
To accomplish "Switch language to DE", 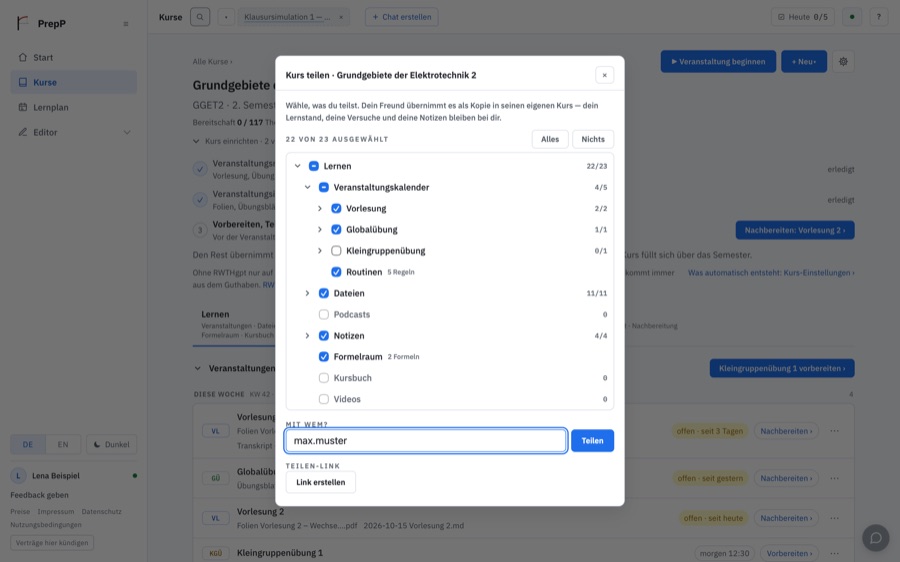I will [x=28, y=444].
